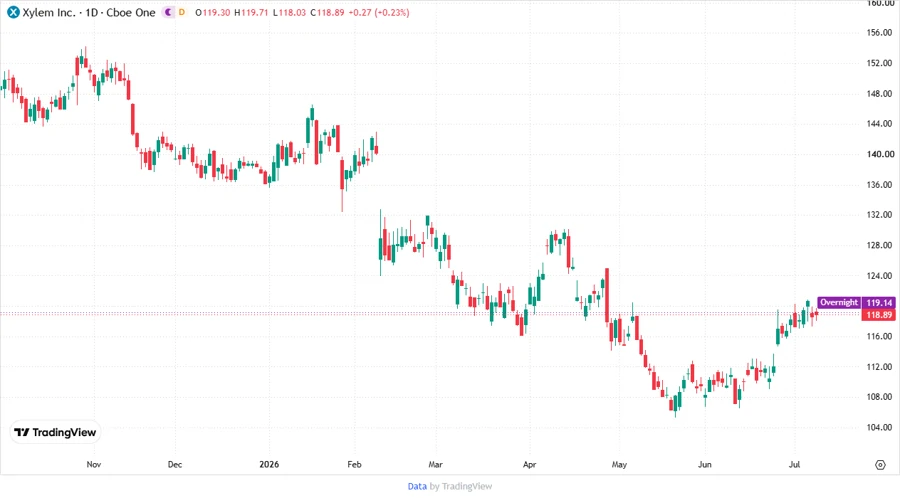900x498 pixels.
Task: Click the red 118.89 last price tag
Action: tap(879, 315)
